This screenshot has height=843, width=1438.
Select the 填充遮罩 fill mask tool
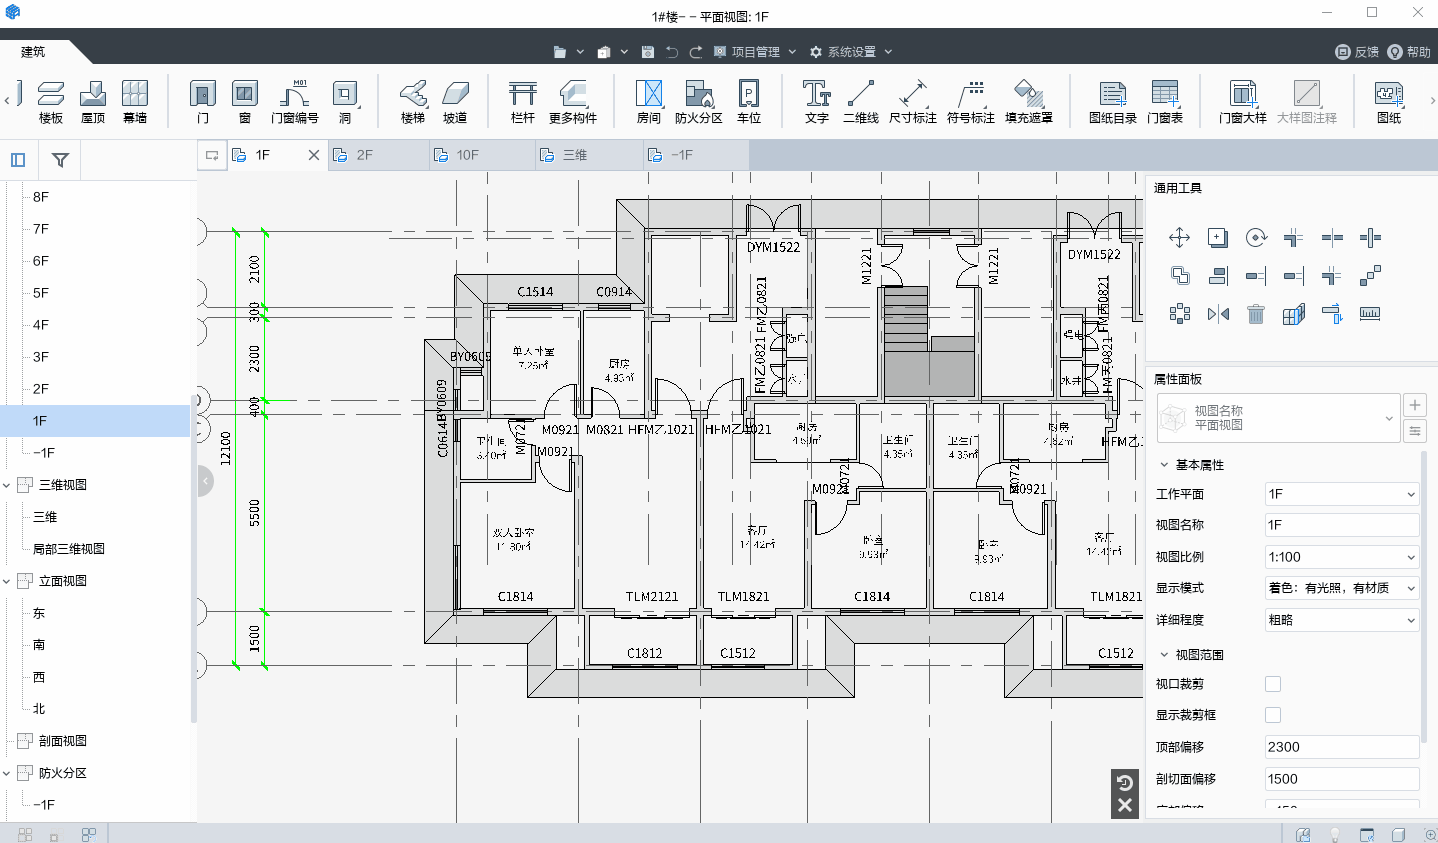tap(1029, 103)
